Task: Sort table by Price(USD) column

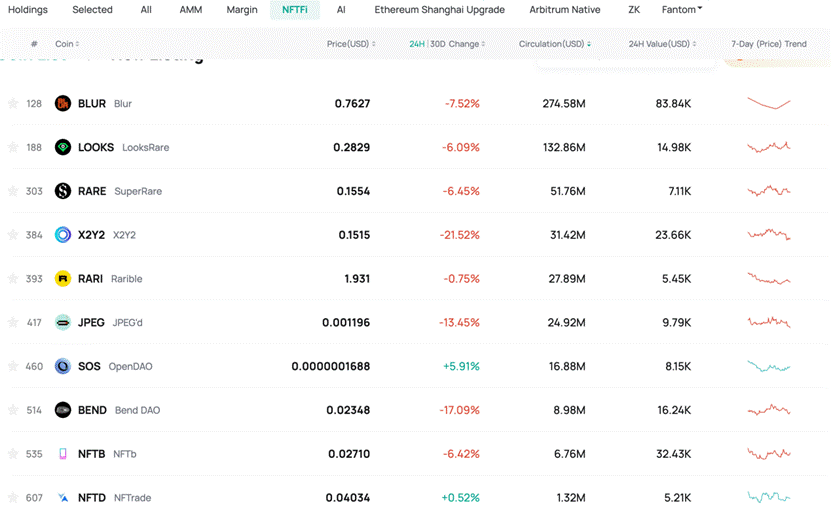Action: coord(350,44)
